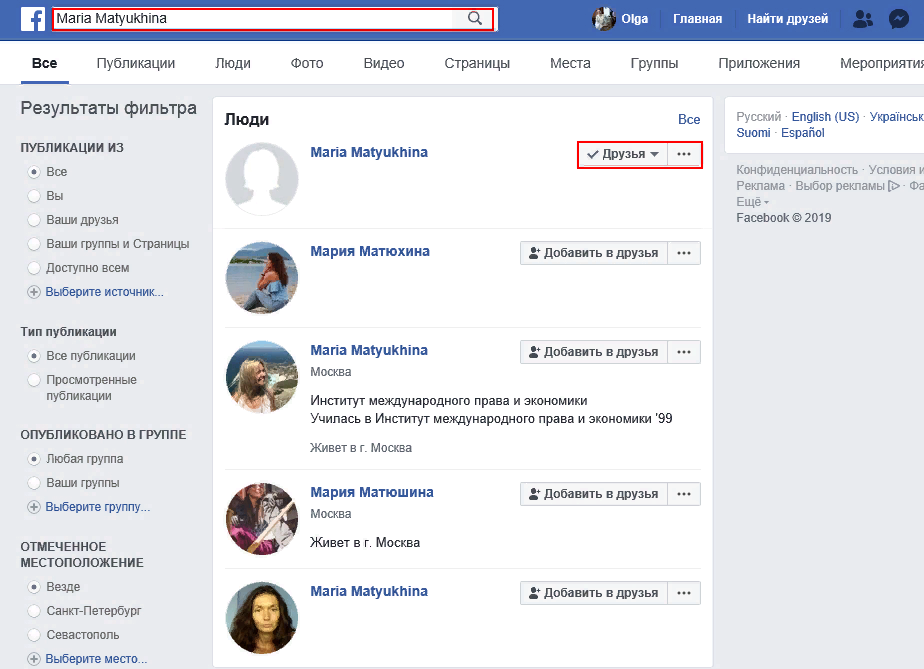Switch to the 'Места' tab
Screen dimensions: 924x669
tap(570, 63)
